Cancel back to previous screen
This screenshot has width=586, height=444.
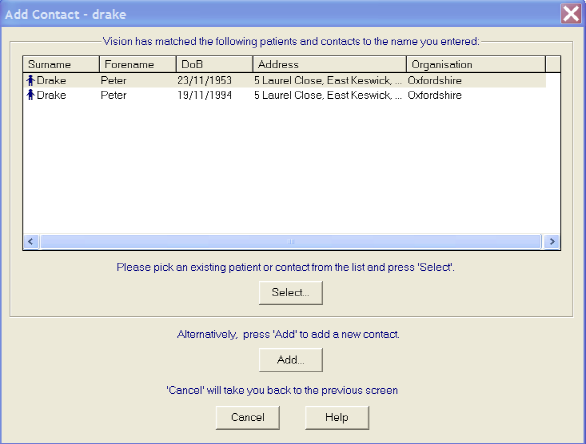(248, 417)
